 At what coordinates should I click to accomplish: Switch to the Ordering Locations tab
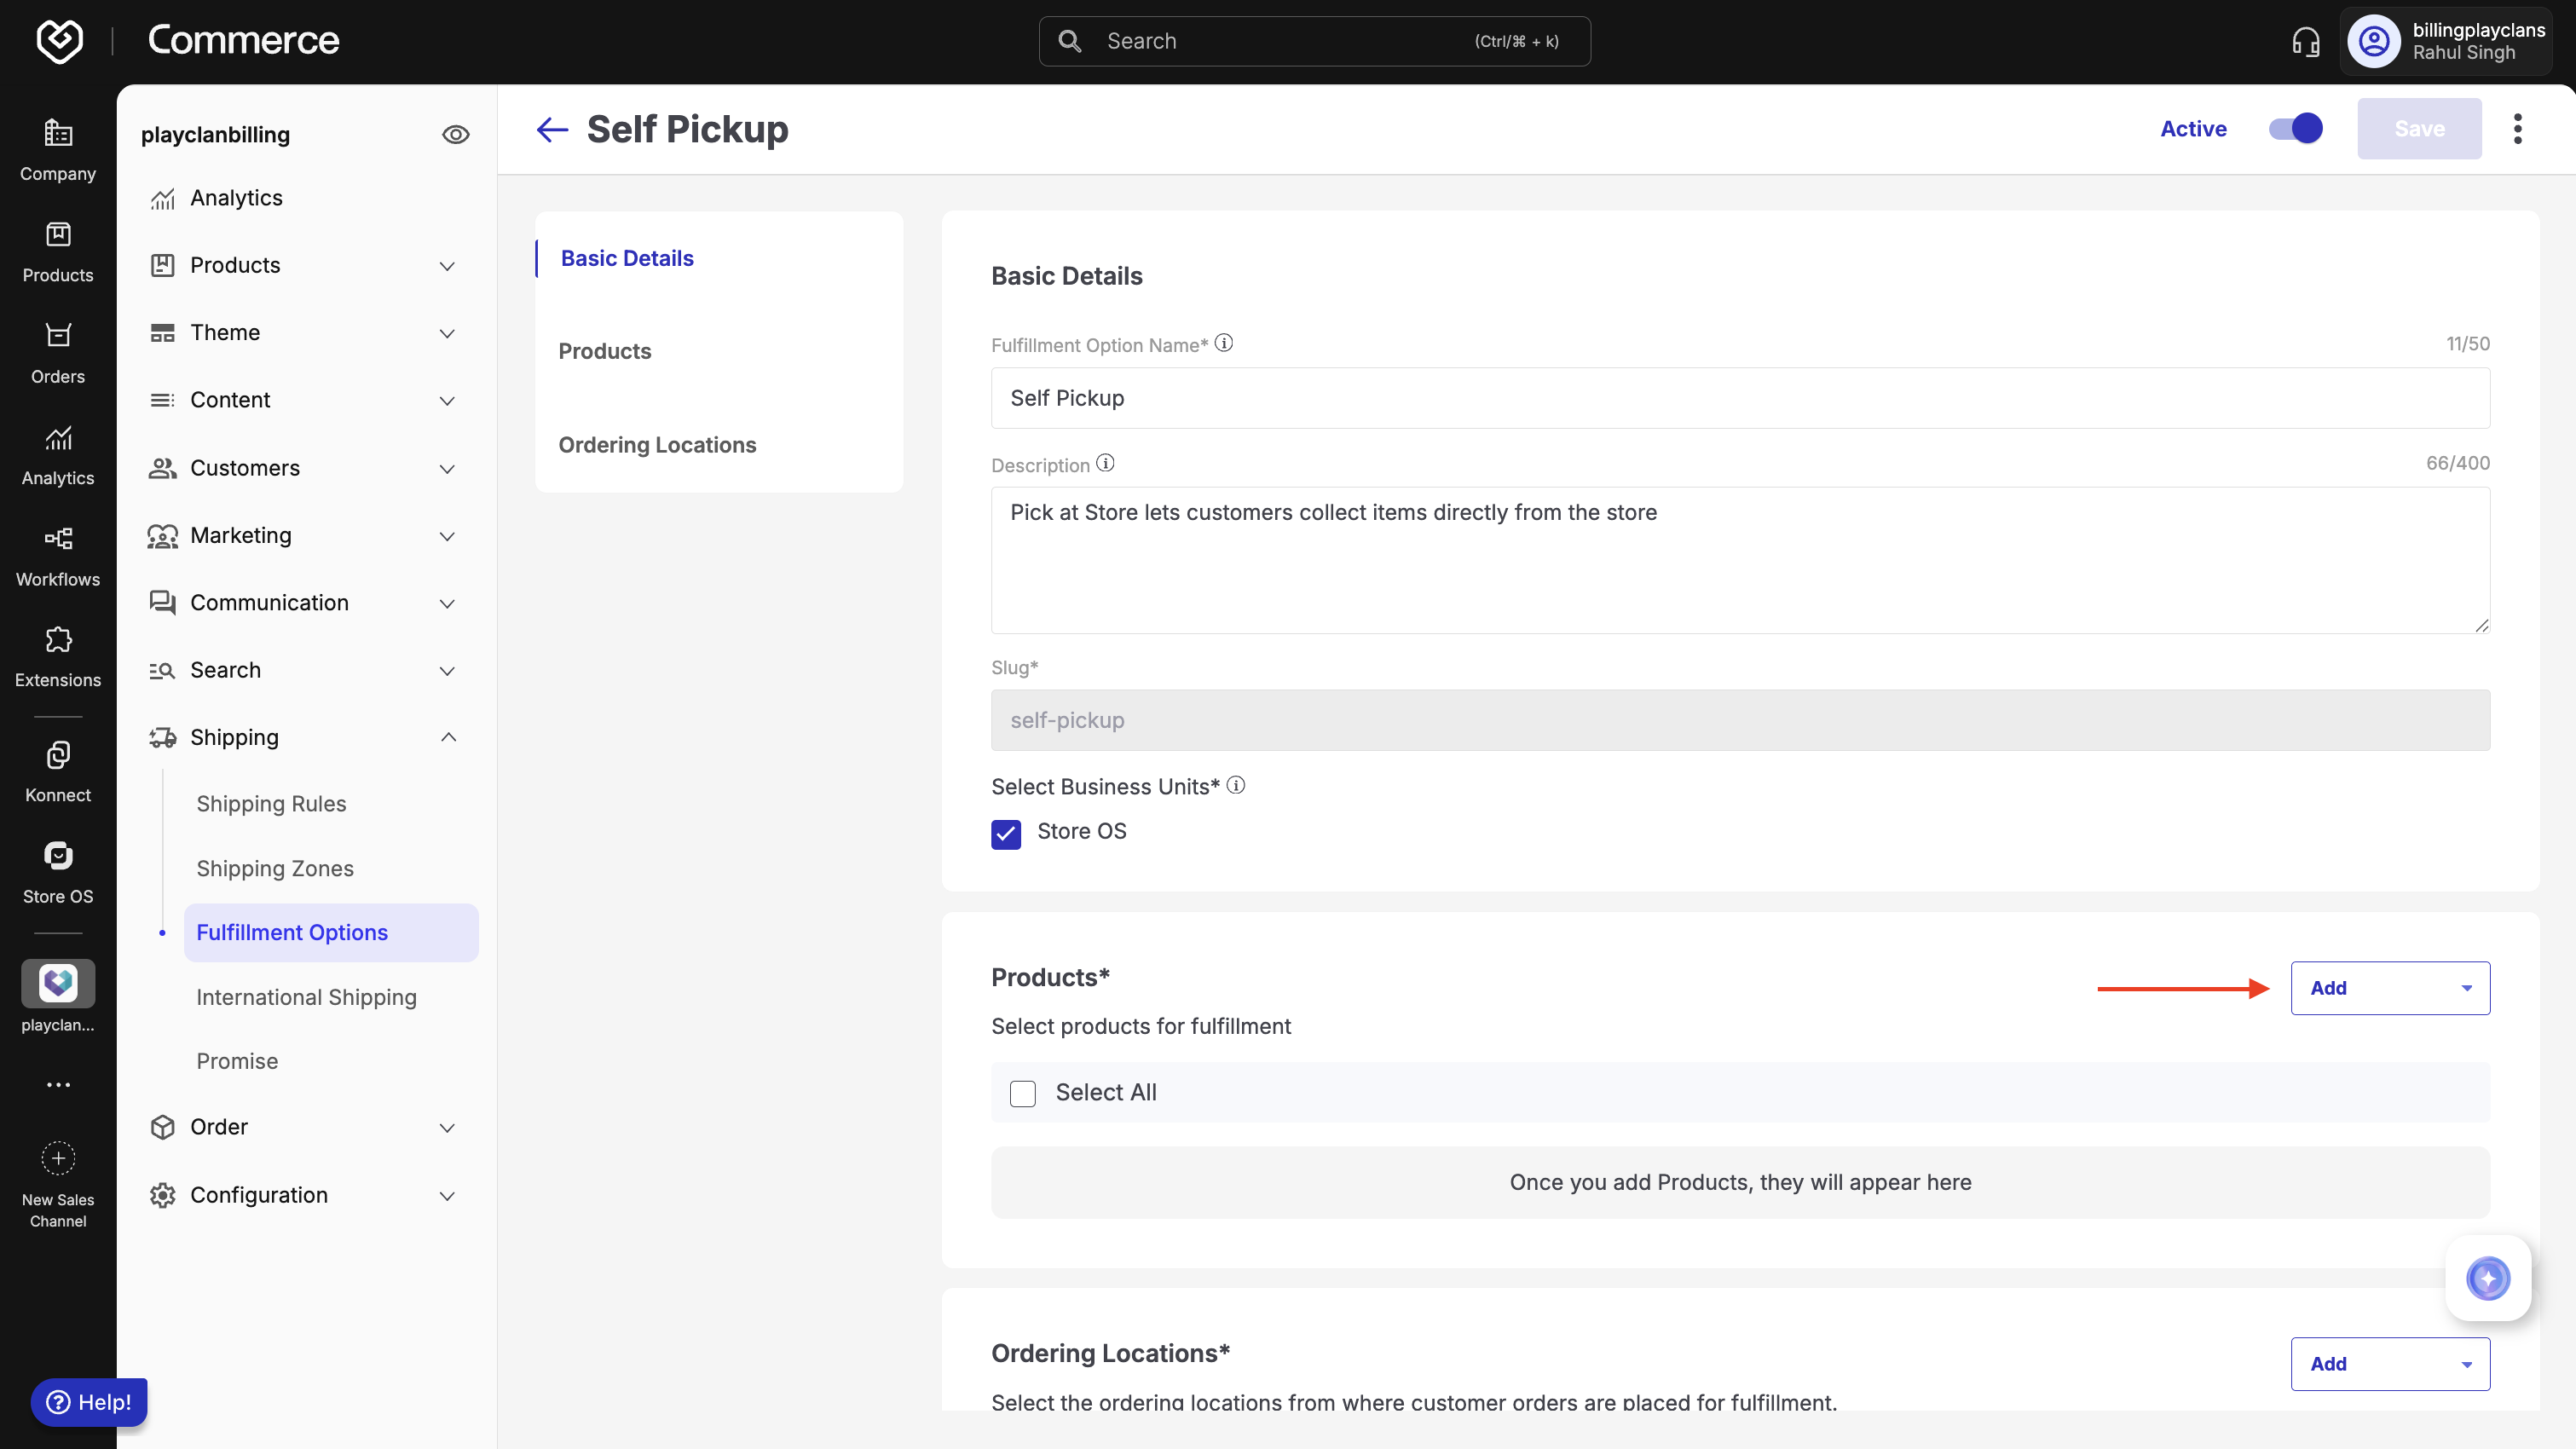(x=657, y=445)
